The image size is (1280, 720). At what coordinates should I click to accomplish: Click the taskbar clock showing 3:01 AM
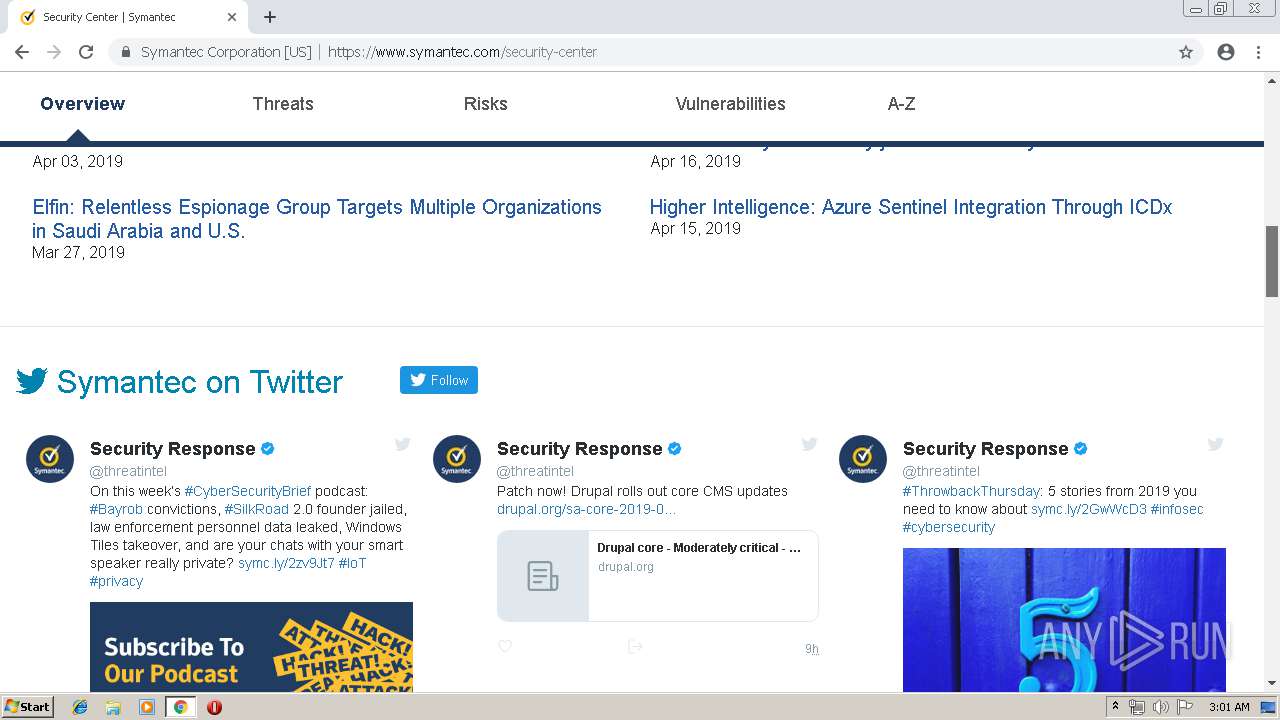click(1229, 707)
